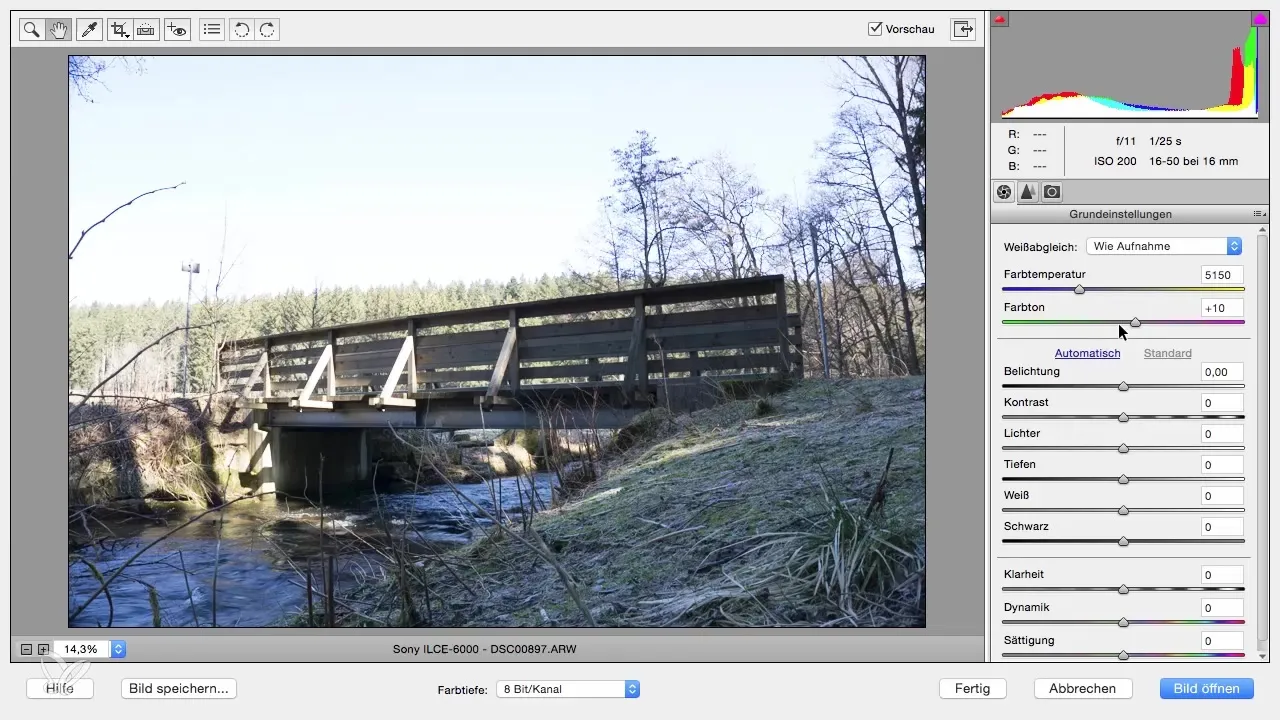Open the Farbtiefe 8 Bit/Kanal dropdown
Screen dimensions: 1280x720
coord(568,689)
